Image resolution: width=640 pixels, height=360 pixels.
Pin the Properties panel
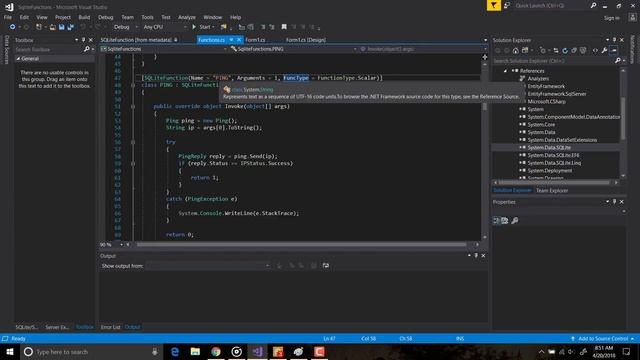click(614, 202)
